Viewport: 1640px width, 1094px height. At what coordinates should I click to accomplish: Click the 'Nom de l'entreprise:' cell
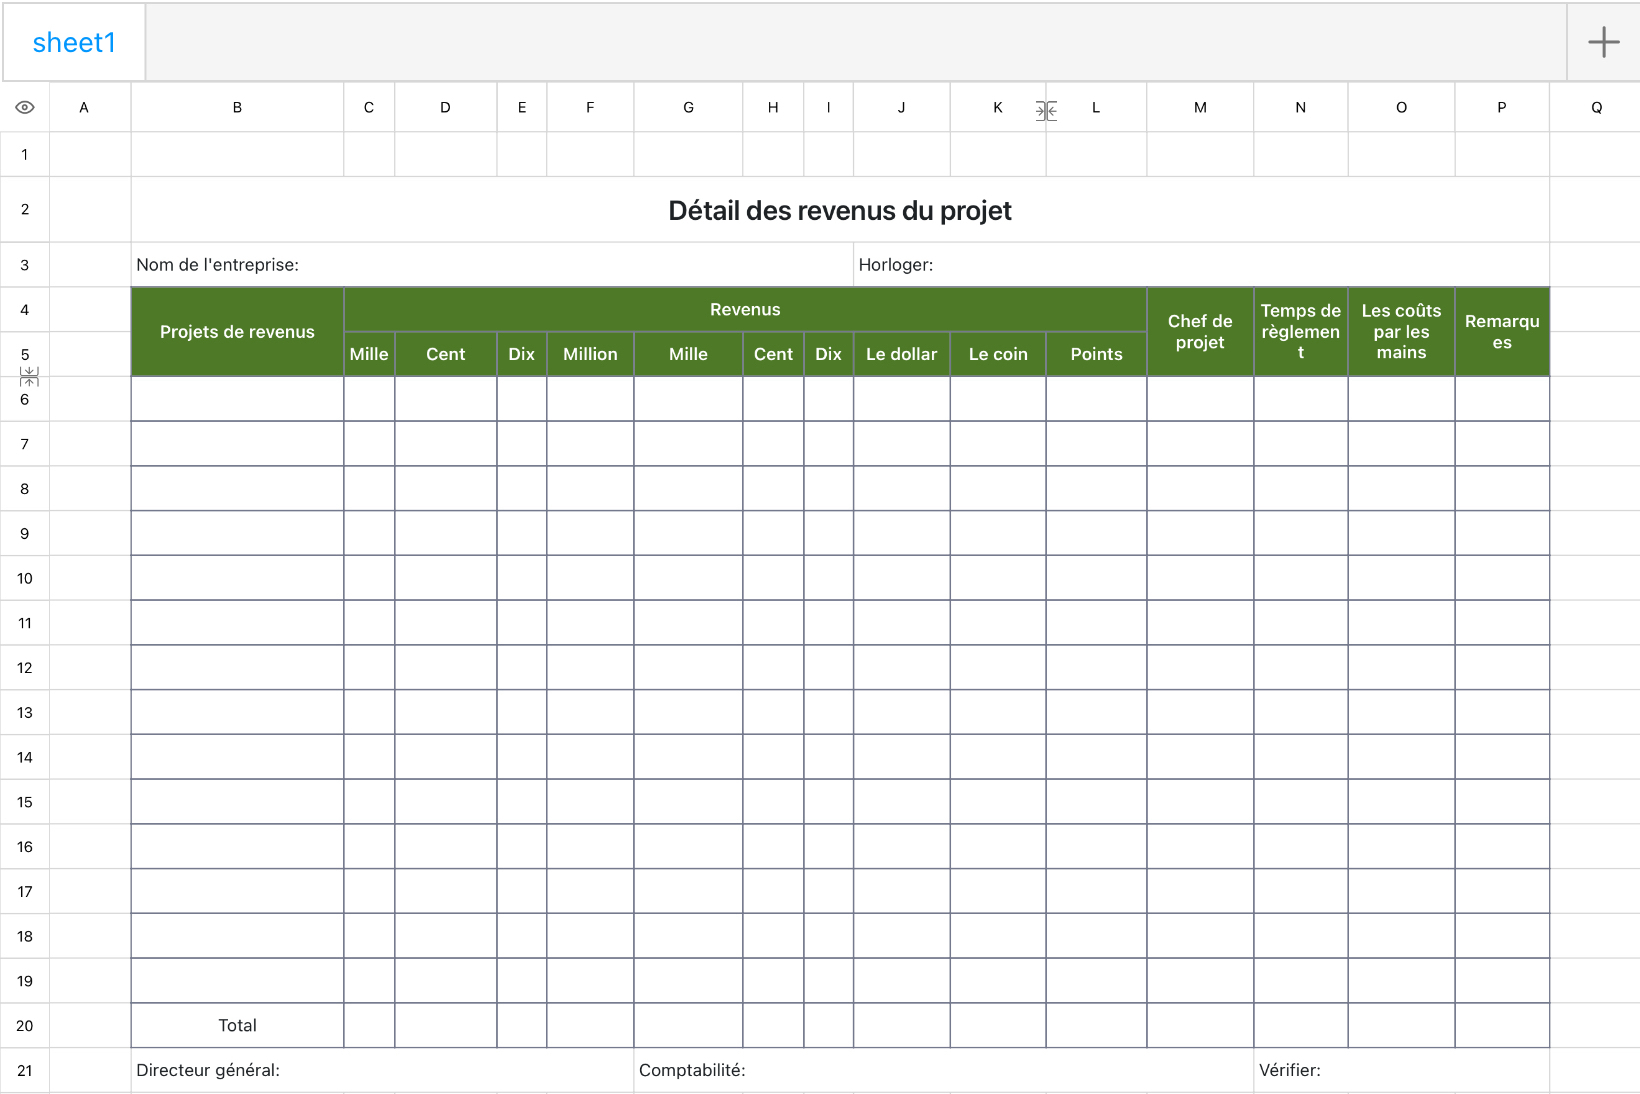[x=492, y=265]
